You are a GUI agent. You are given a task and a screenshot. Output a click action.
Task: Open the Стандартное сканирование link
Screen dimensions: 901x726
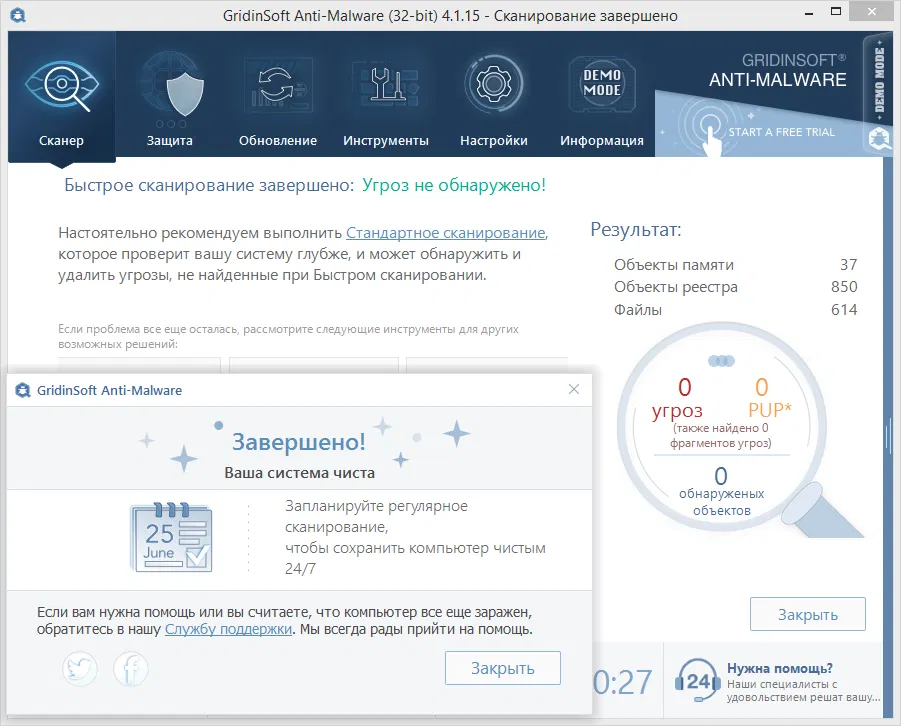(445, 233)
